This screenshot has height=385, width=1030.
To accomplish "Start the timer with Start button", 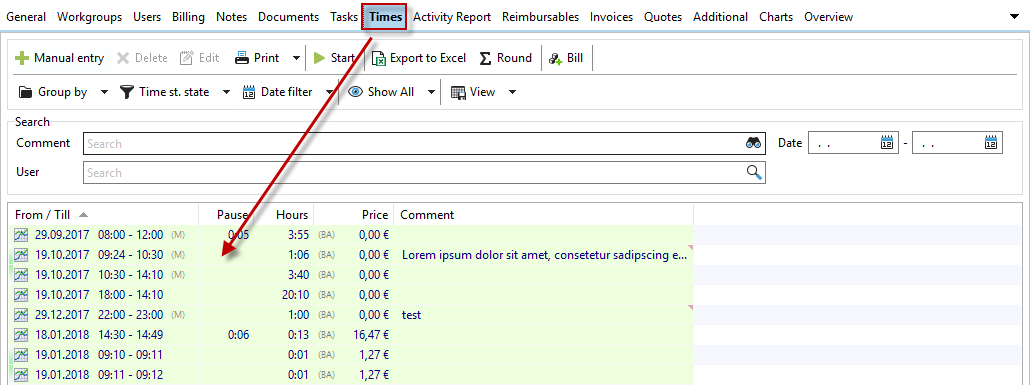I will pyautogui.click(x=334, y=58).
